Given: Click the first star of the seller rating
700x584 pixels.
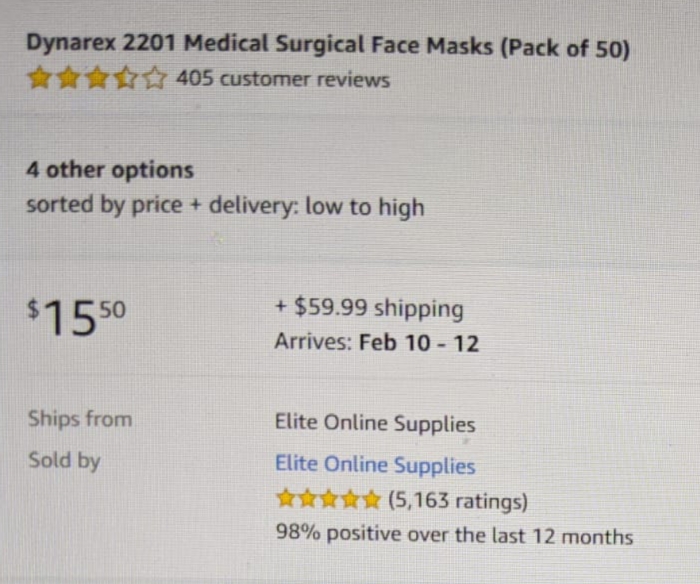Looking at the screenshot, I should coord(287,498).
